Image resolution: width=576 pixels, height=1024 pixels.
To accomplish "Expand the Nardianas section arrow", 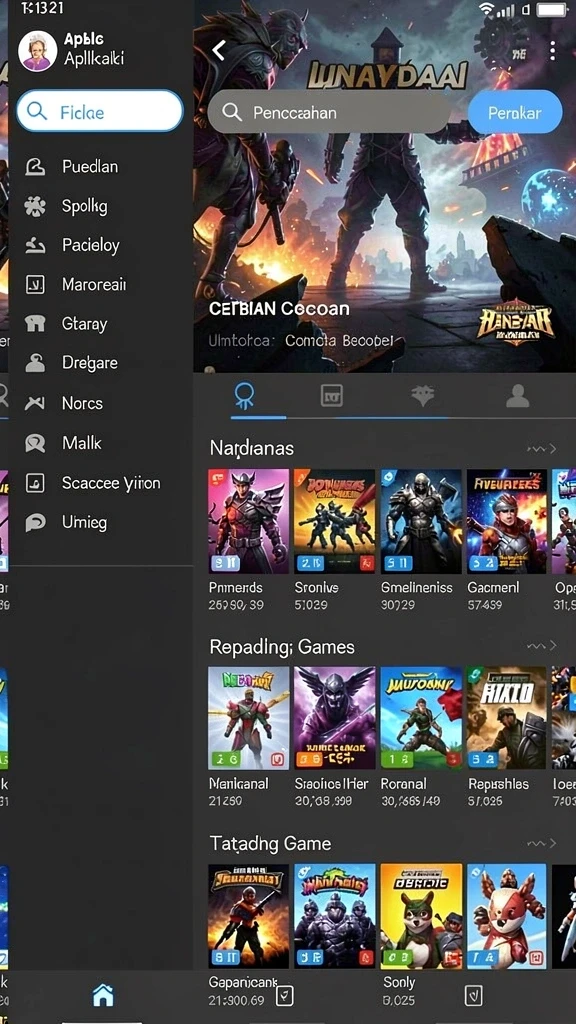I will [541, 449].
